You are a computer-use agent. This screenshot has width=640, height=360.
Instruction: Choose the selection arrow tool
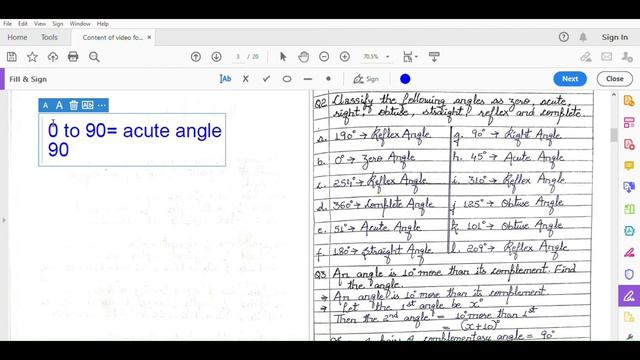283,57
